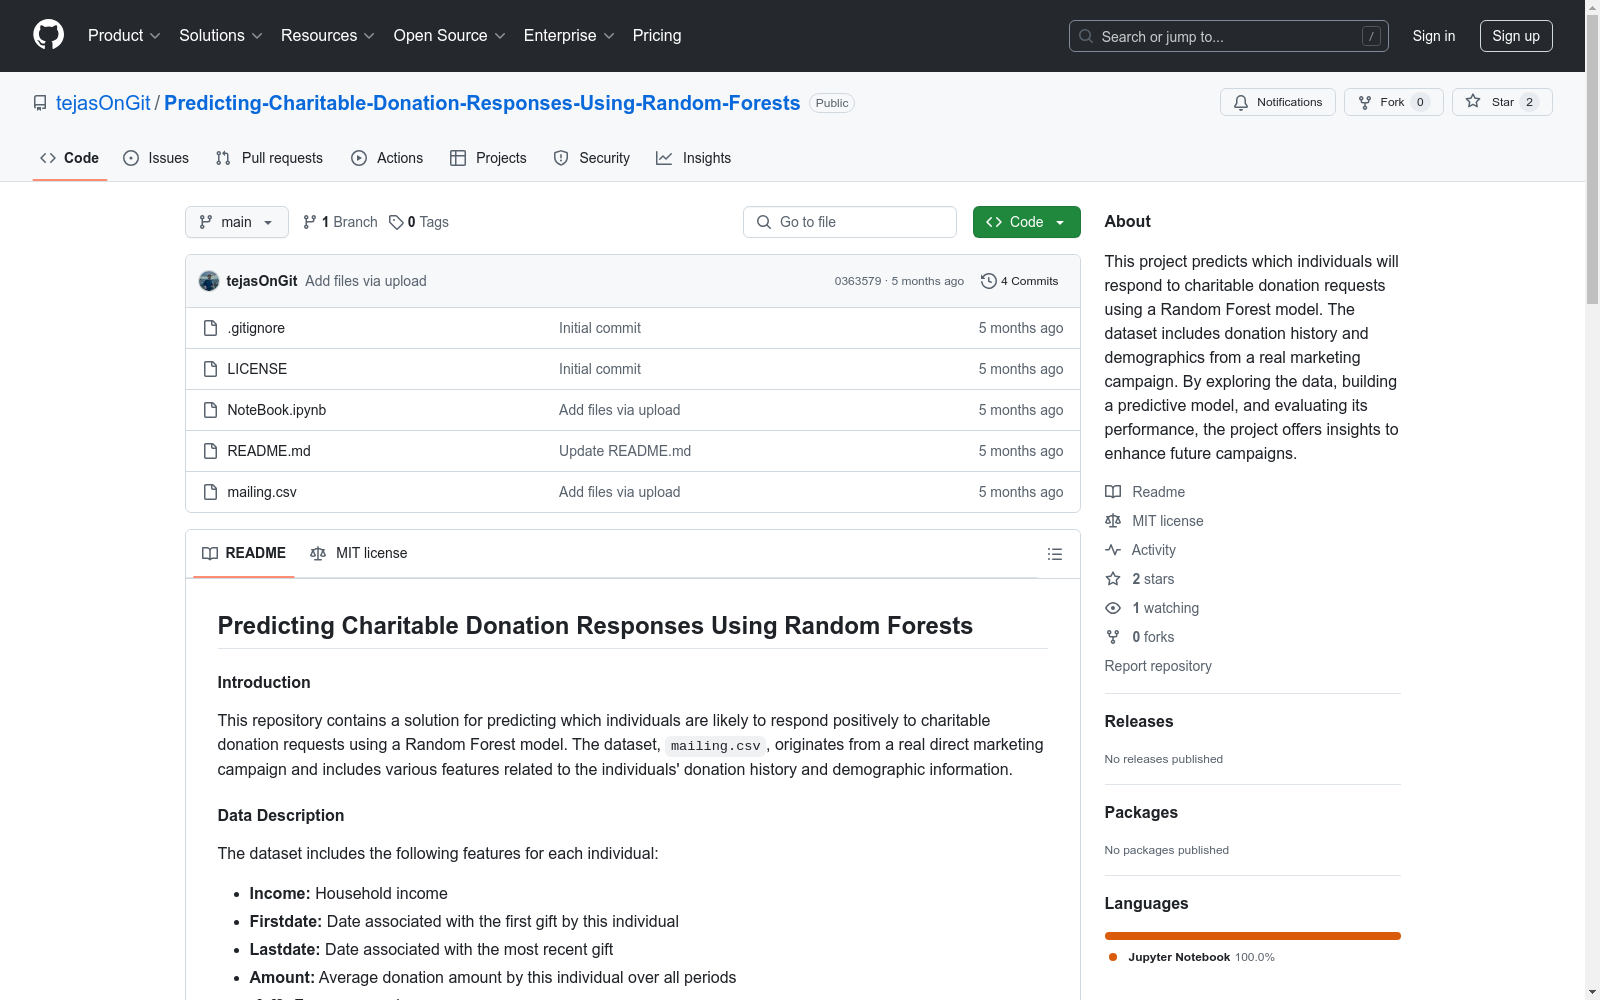Click the Fork button
1600x1000 pixels.
(x=1394, y=102)
